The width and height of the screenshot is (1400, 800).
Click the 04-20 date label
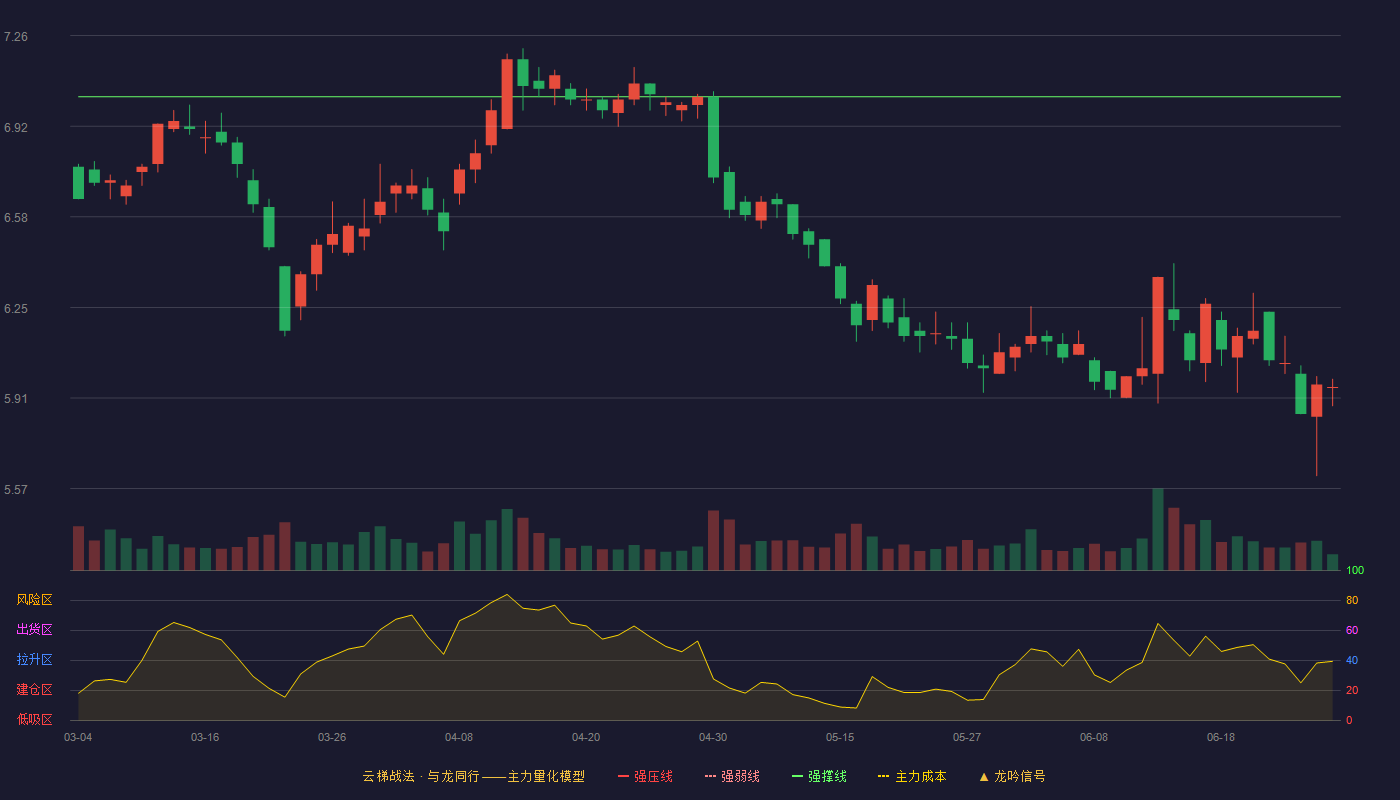[586, 737]
